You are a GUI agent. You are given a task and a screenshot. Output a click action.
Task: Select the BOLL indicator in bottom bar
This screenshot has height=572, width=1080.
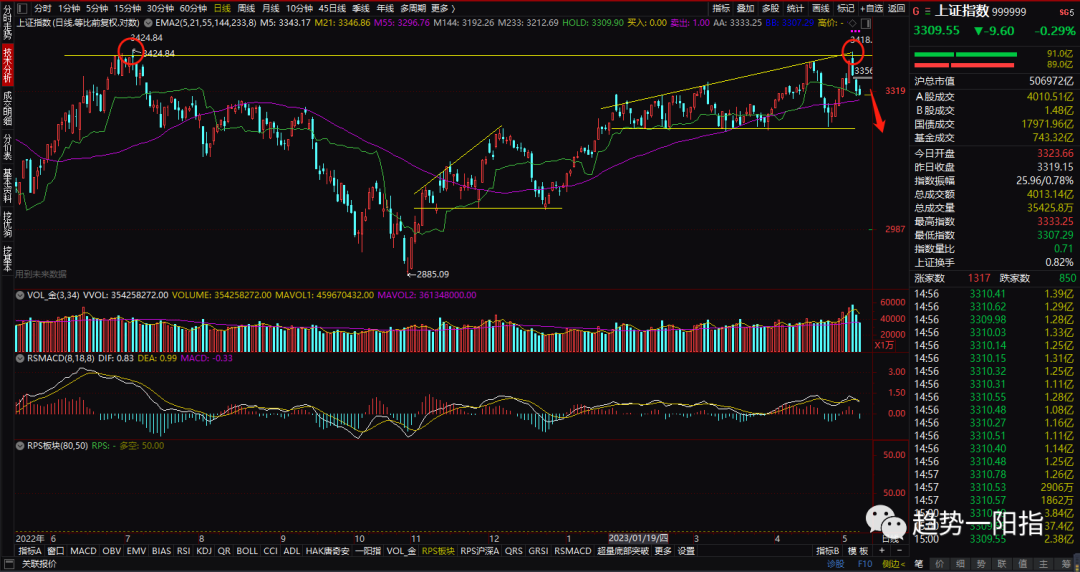(x=247, y=551)
